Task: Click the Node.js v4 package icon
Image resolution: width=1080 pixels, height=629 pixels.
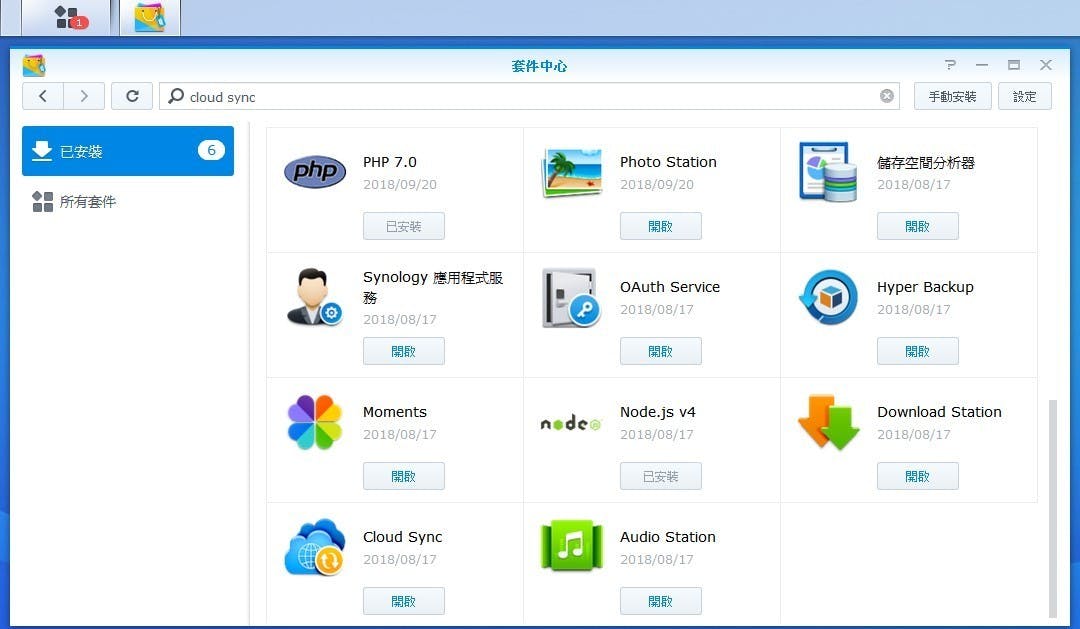Action: point(571,424)
